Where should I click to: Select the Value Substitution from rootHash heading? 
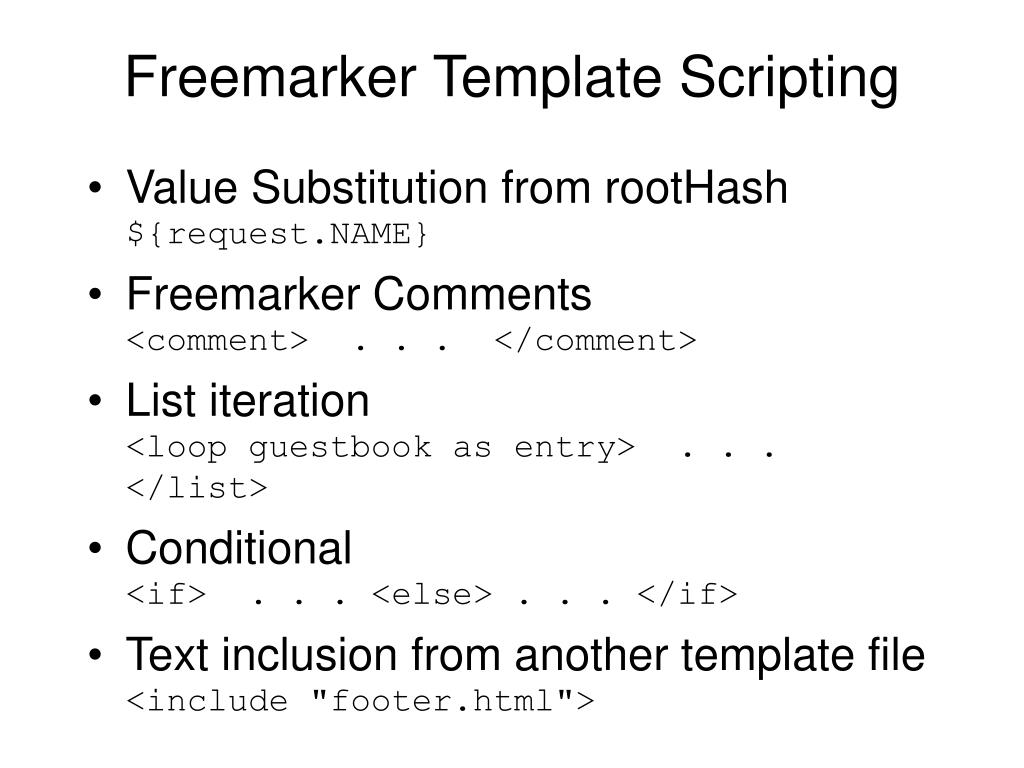[x=457, y=187]
